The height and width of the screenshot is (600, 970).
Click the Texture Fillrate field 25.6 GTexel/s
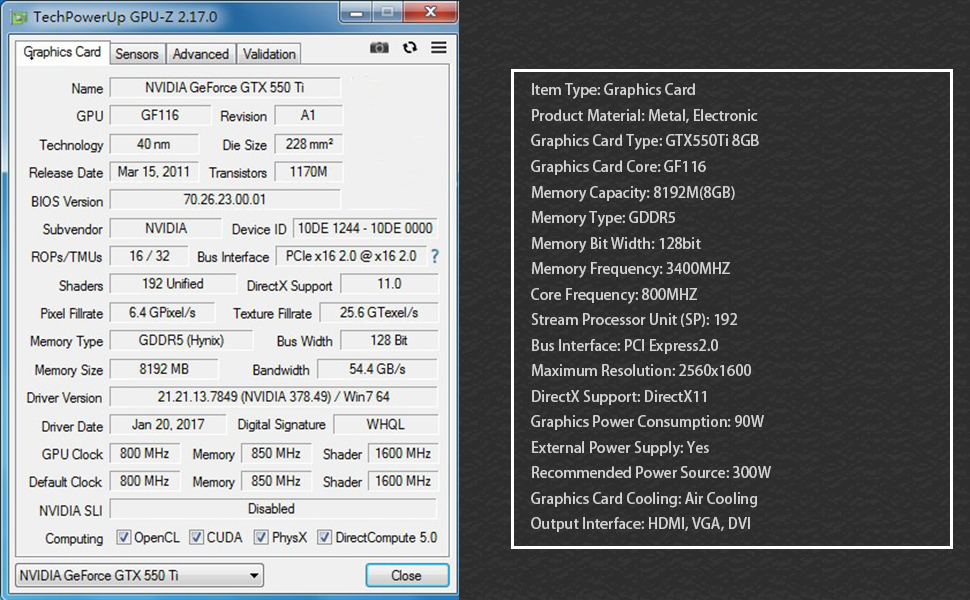point(379,312)
